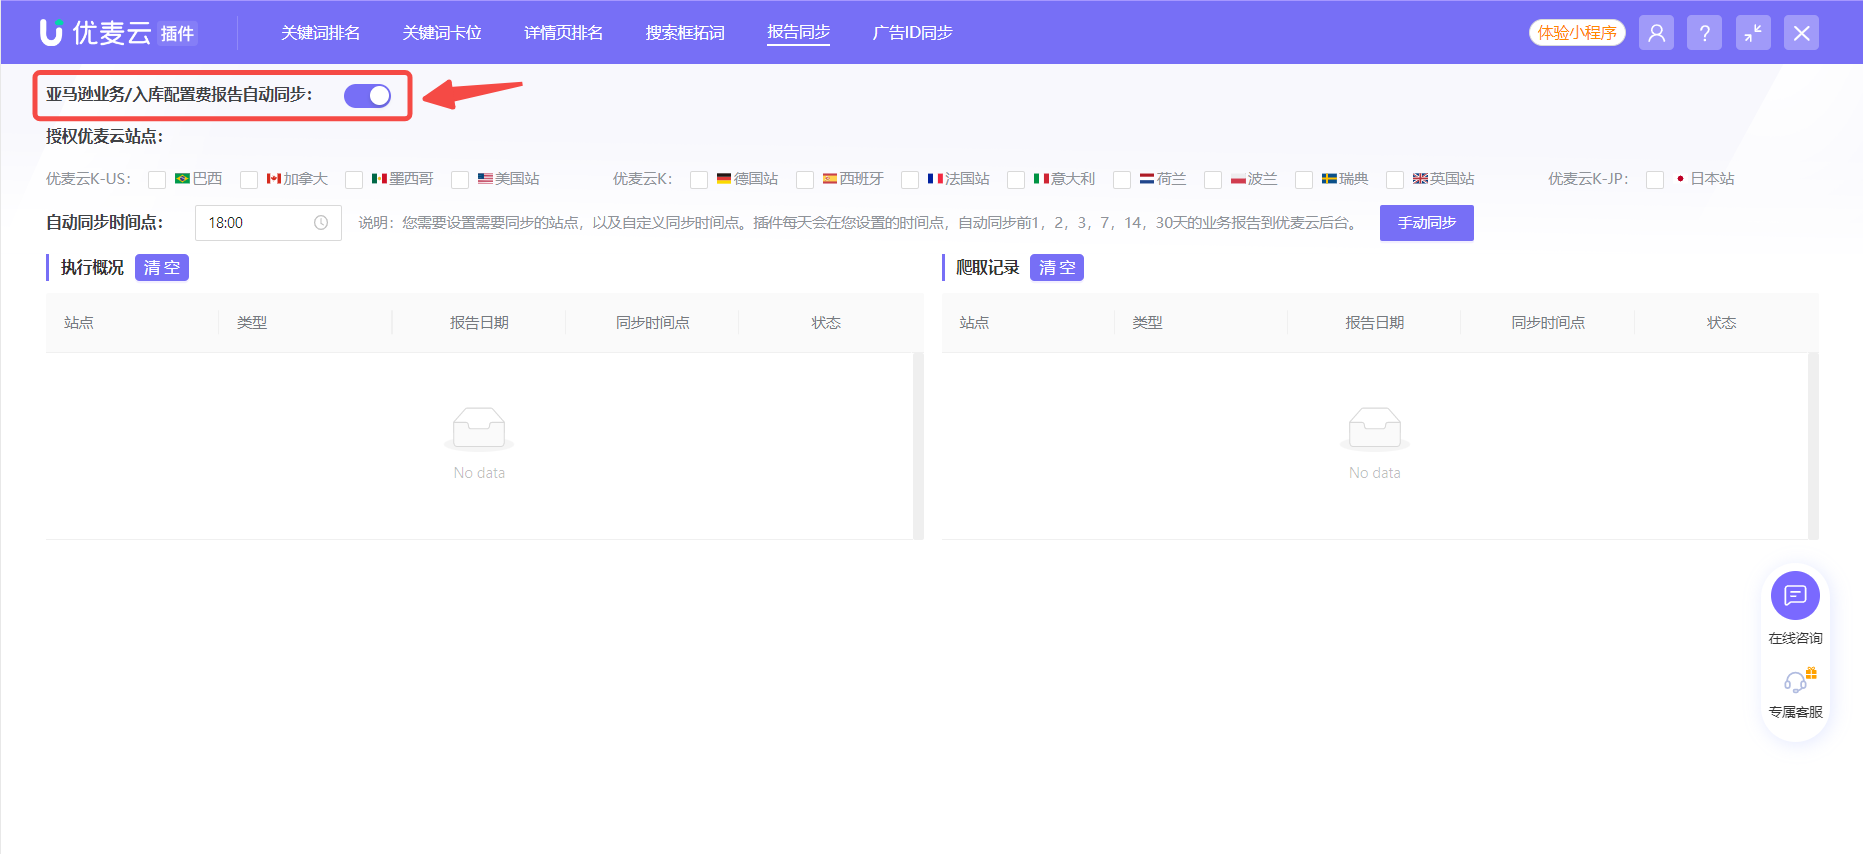This screenshot has width=1863, height=854.
Task: Click the 优麦云K-JP group label
Action: (1588, 179)
